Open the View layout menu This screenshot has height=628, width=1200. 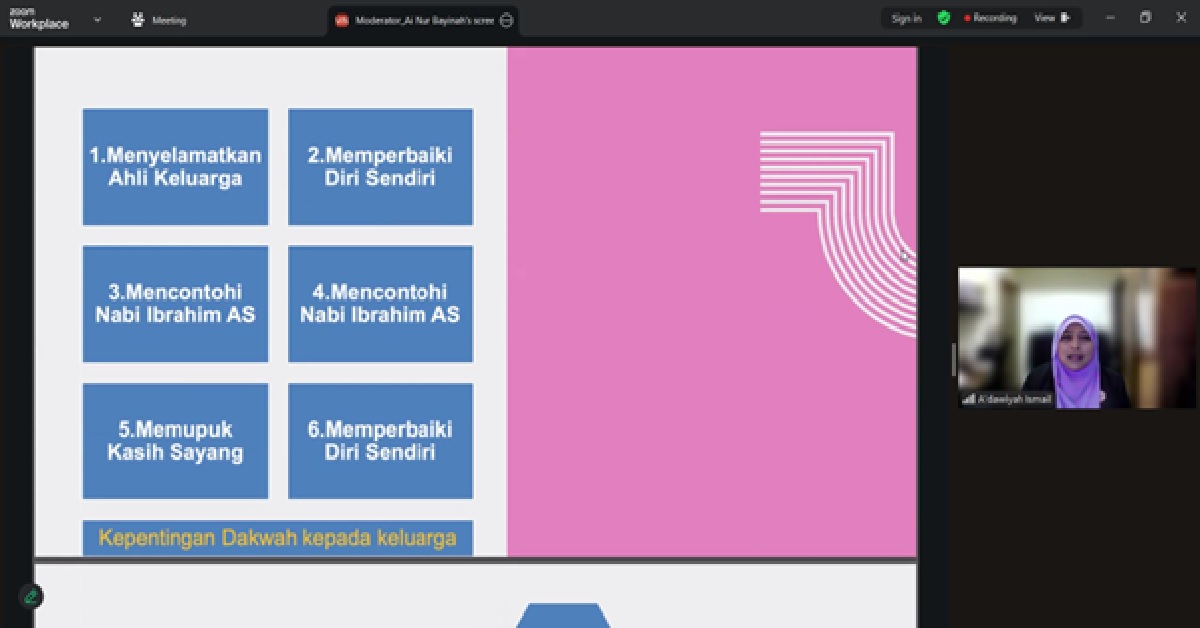(1051, 18)
